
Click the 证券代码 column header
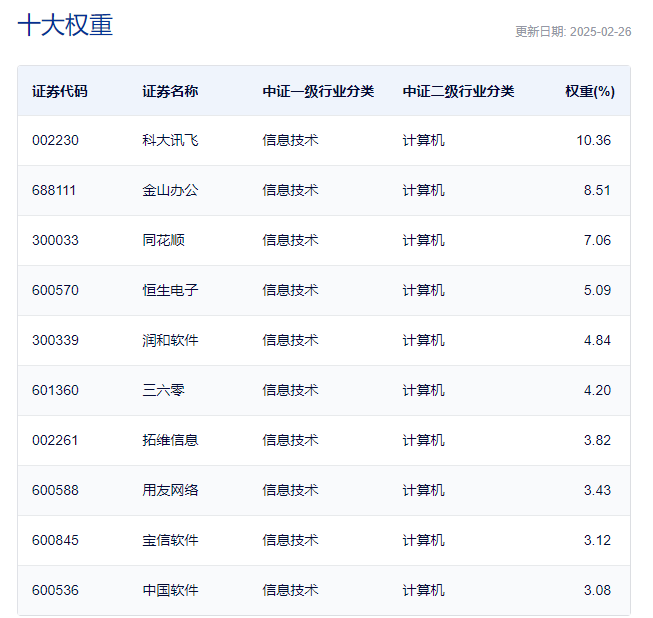tap(60, 91)
